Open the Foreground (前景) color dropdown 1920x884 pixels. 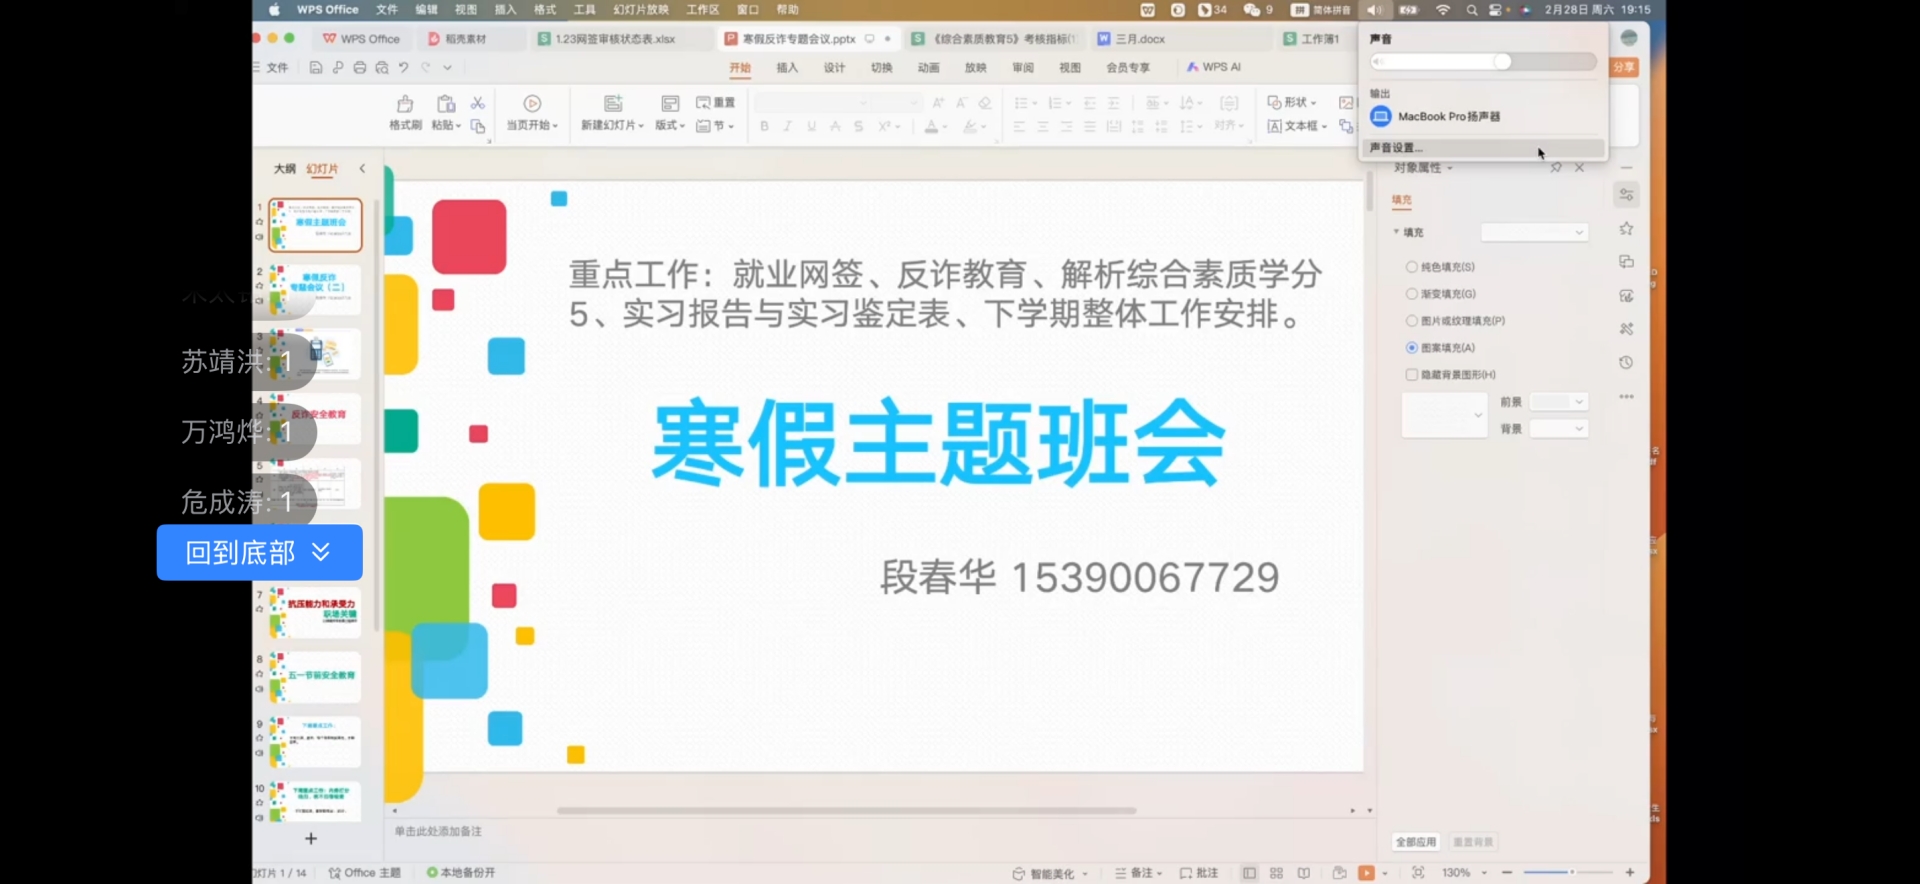(1559, 402)
